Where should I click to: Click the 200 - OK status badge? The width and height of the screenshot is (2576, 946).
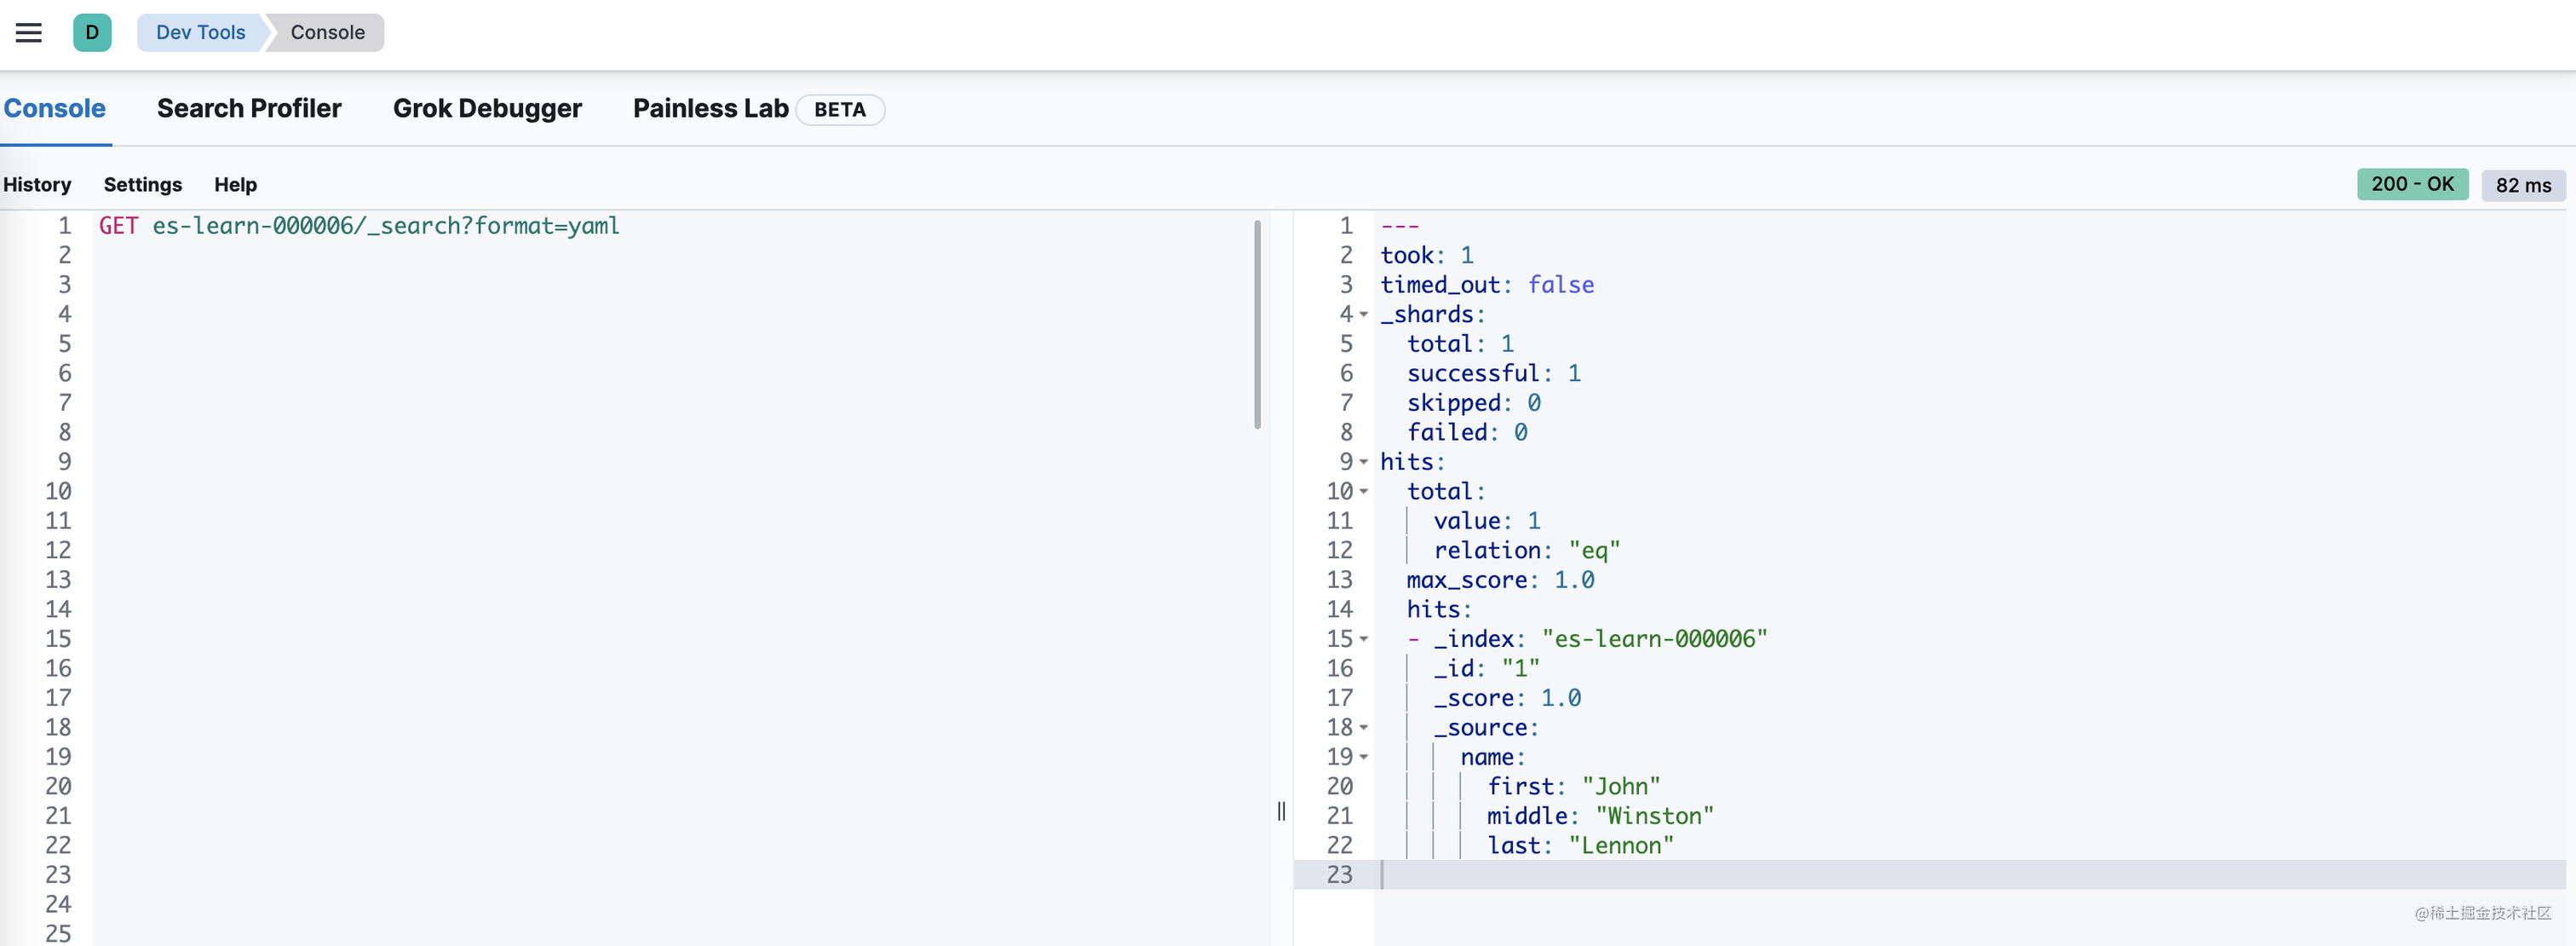(2412, 184)
